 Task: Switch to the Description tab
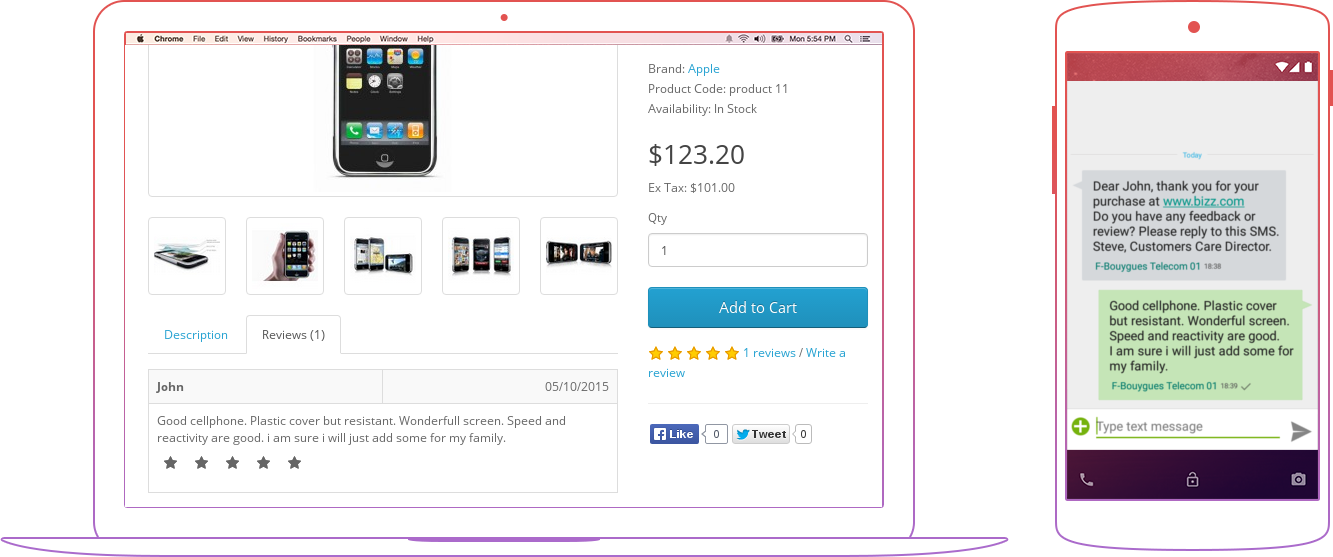pyautogui.click(x=196, y=335)
